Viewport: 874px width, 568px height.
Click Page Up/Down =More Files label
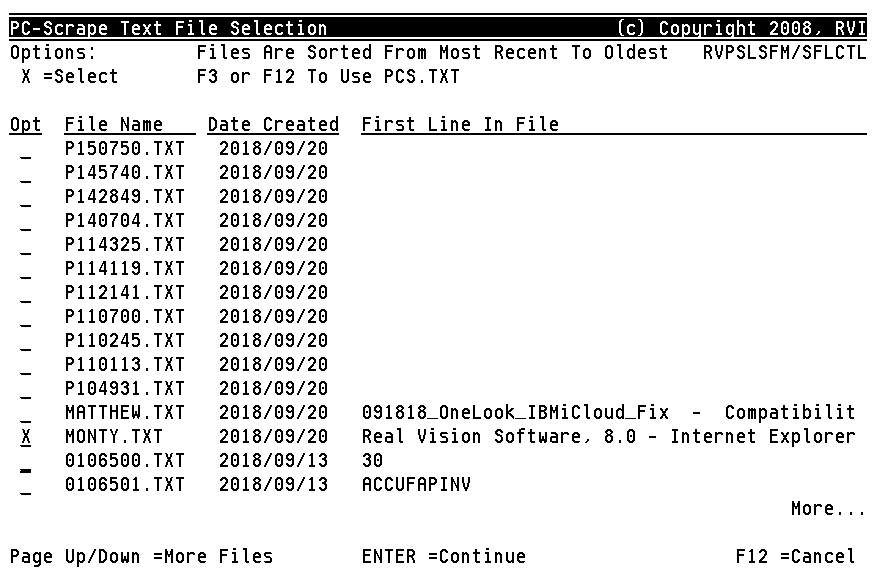coord(142,556)
